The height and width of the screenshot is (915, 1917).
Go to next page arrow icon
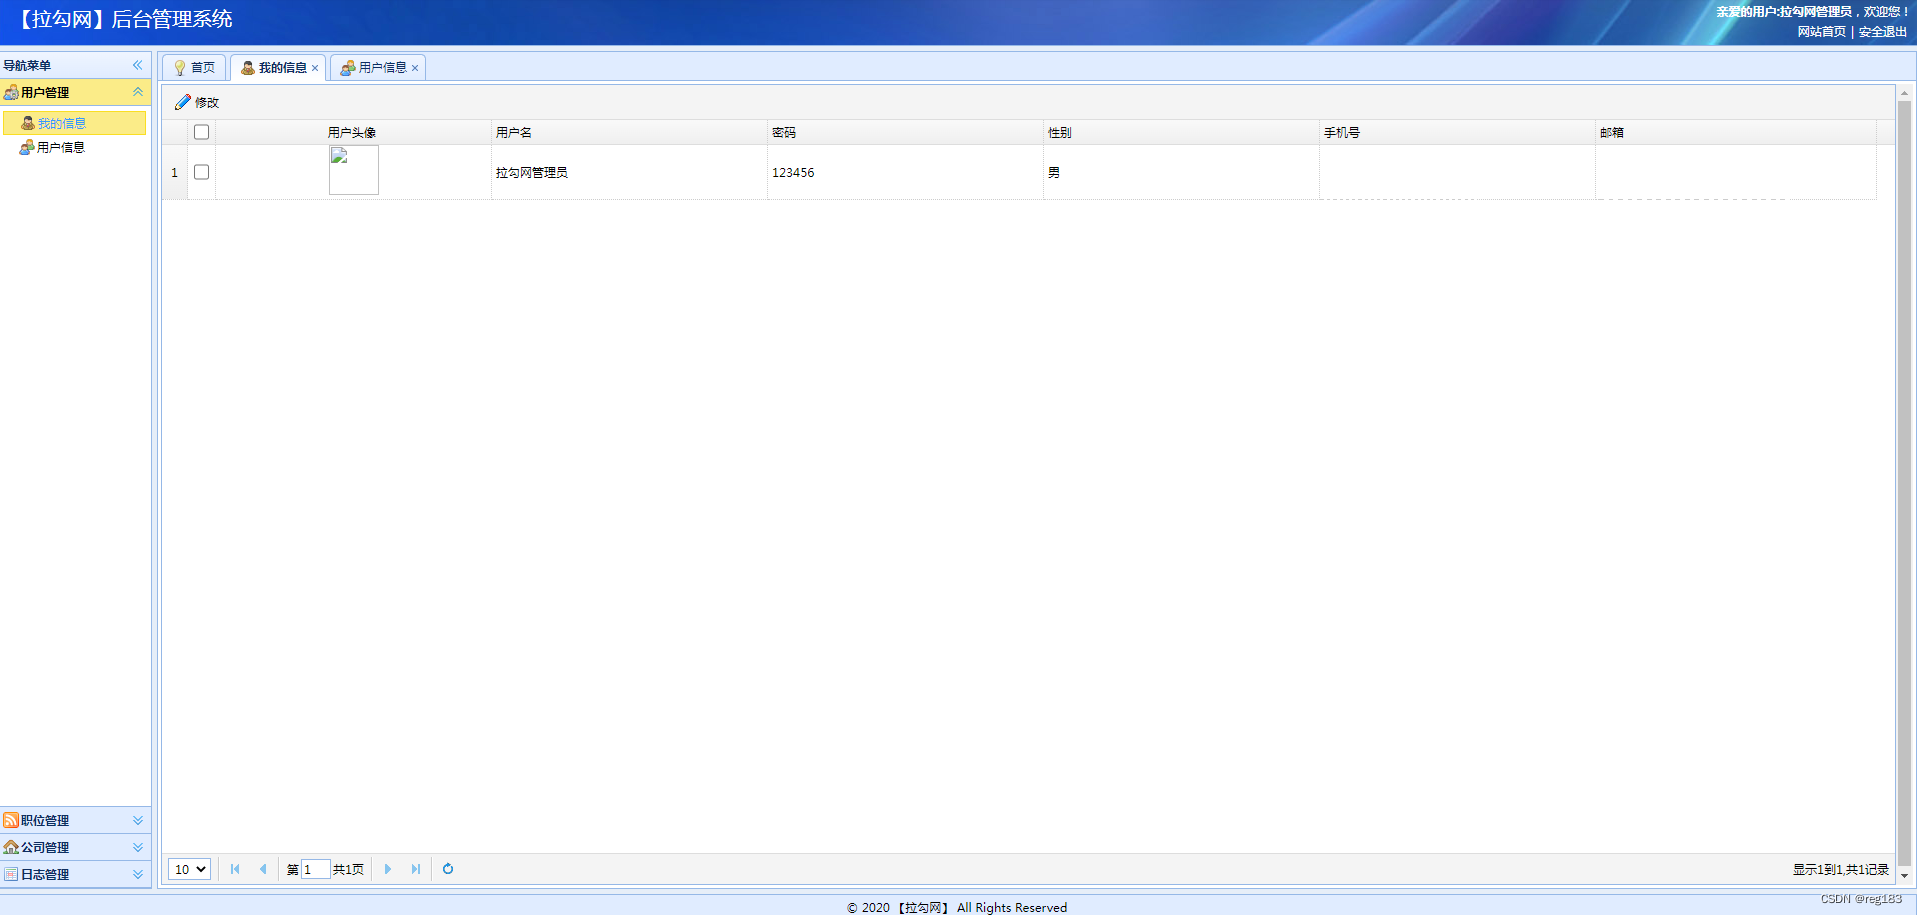[x=388, y=869]
